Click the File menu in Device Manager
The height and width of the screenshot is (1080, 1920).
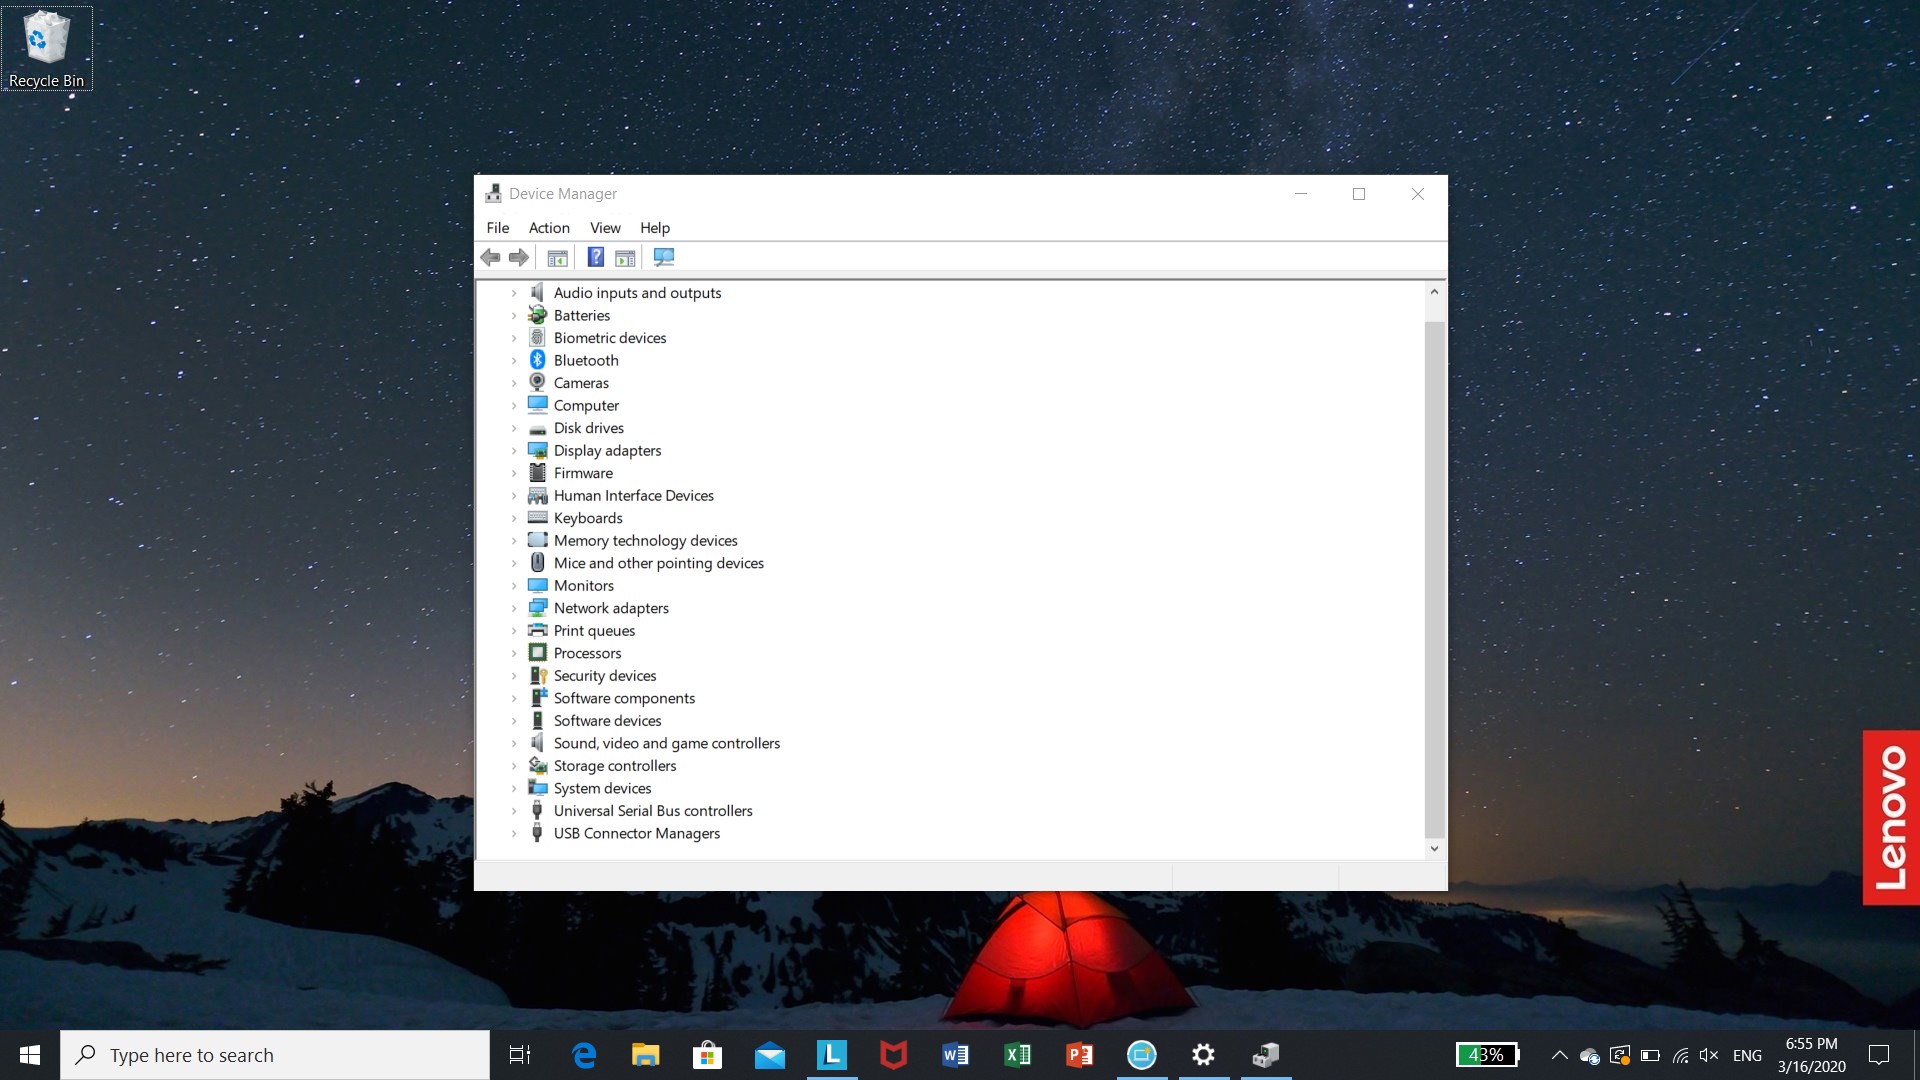click(497, 227)
